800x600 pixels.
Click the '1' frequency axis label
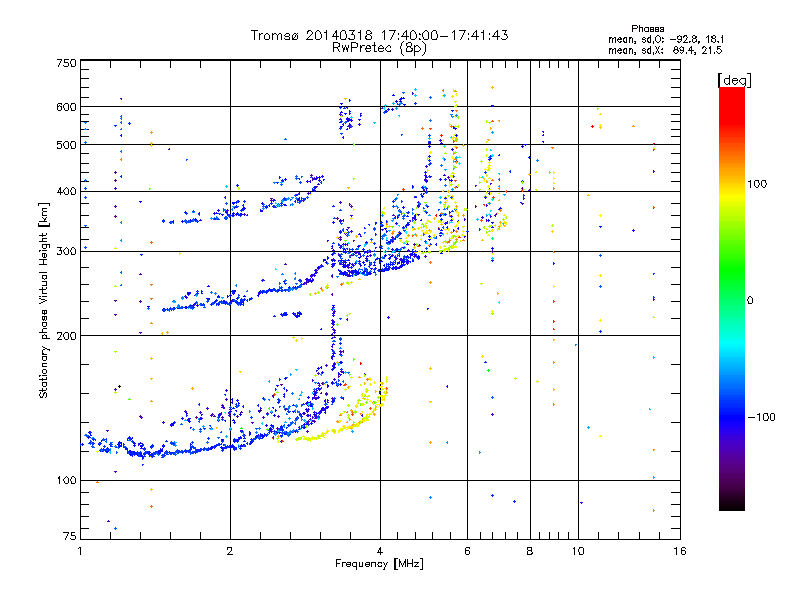80,551
